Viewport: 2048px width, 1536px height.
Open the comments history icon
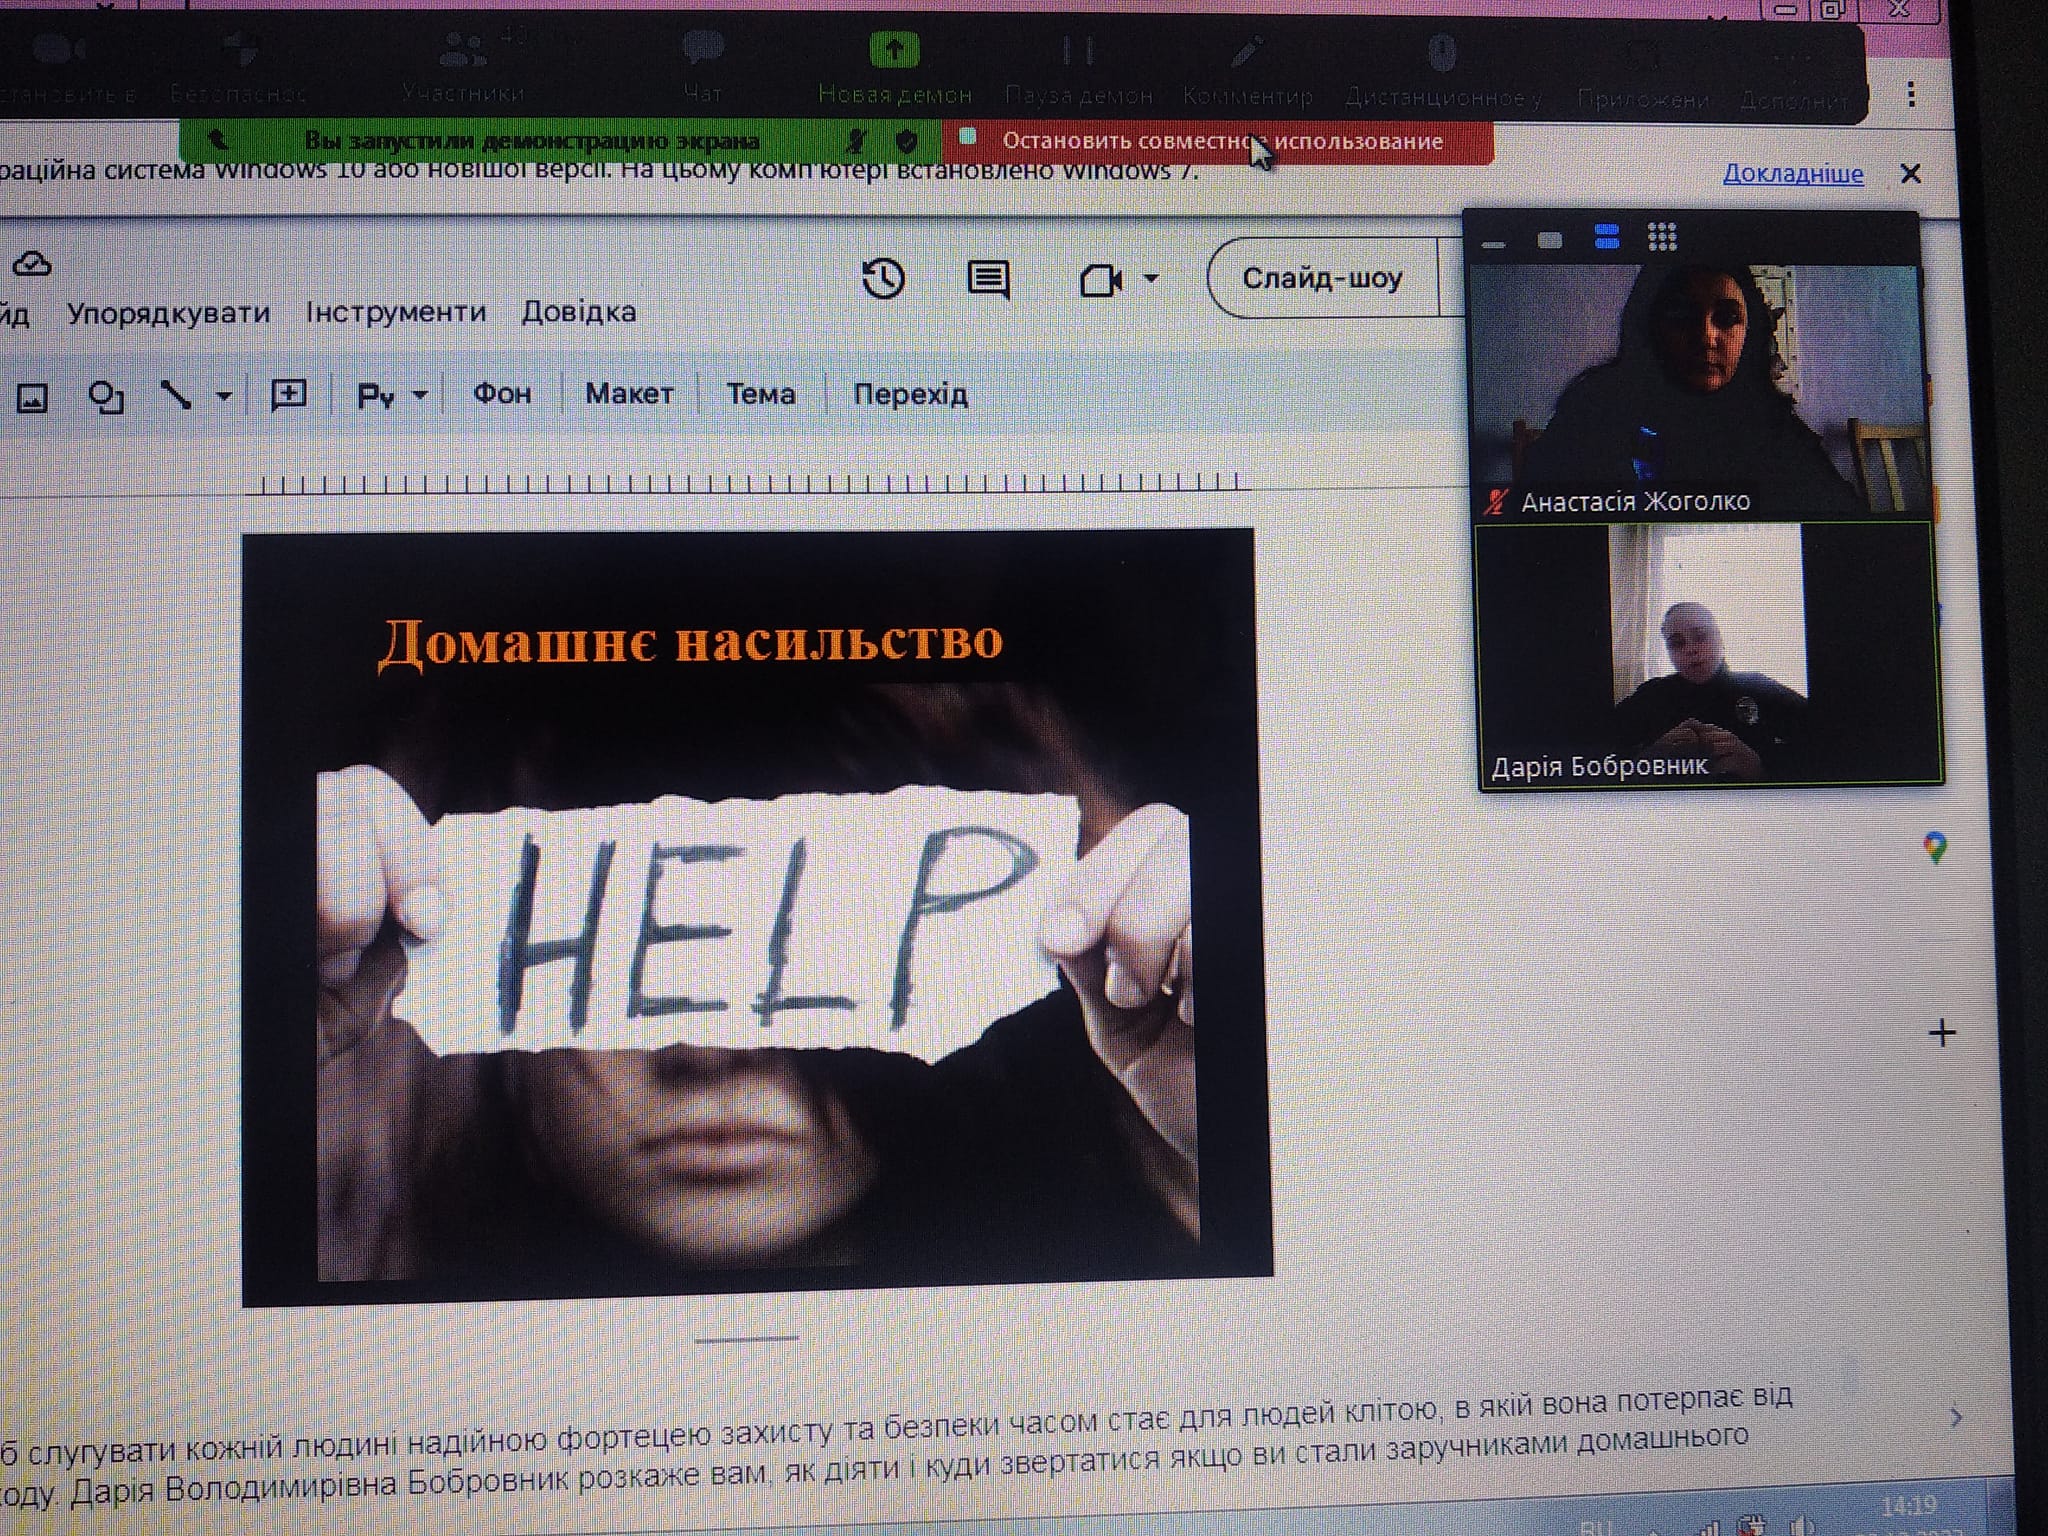988,279
